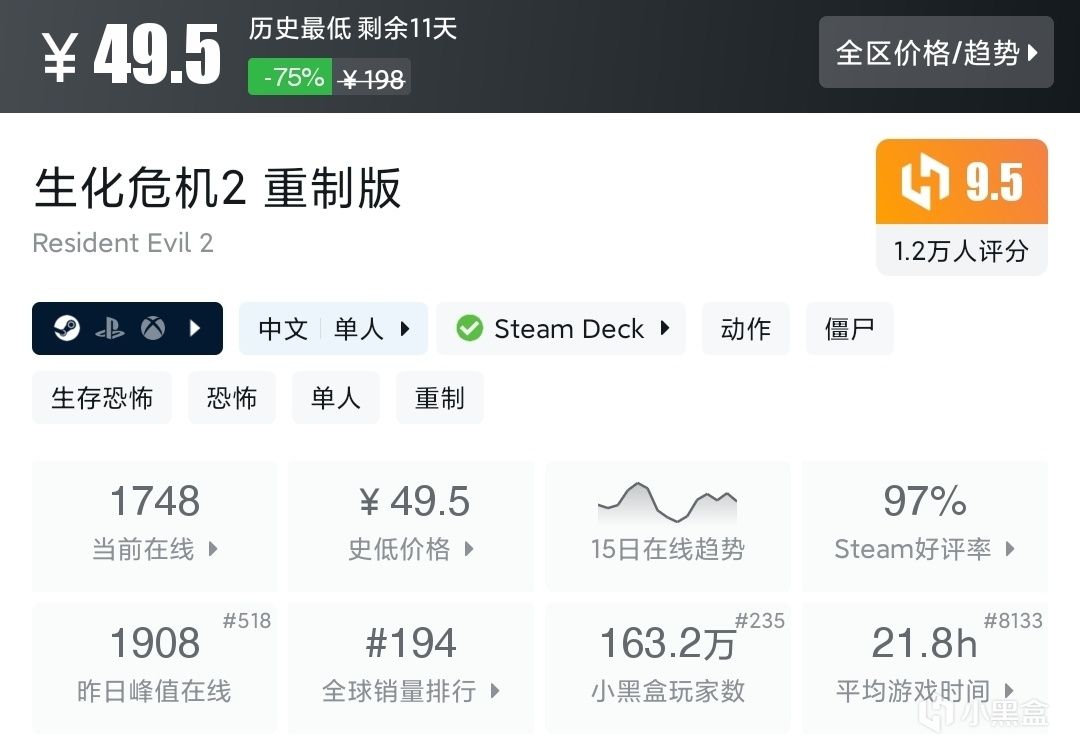1080x752 pixels.
Task: Open the Steam好评率 review rating
Action: (x=924, y=525)
